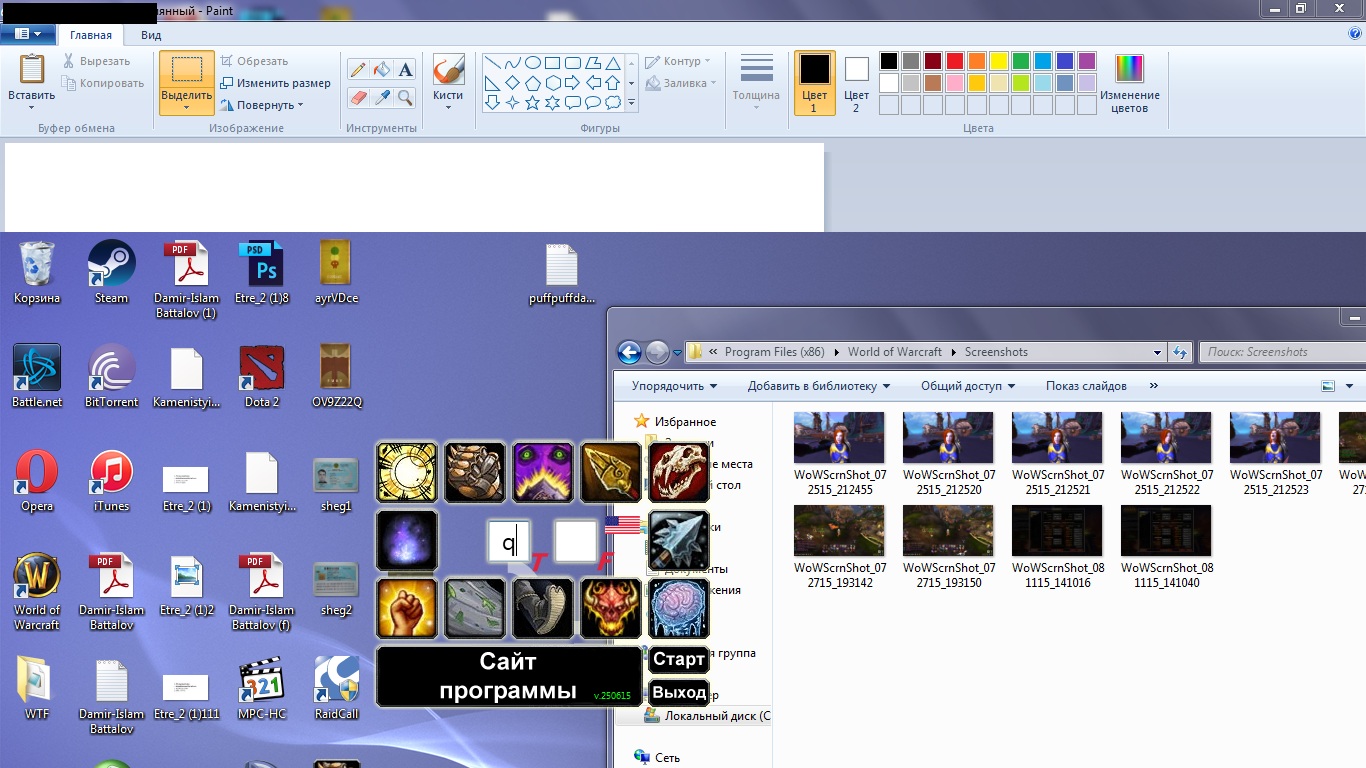The height and width of the screenshot is (768, 1366).
Task: Click the frozen brain ability icon
Action: (679, 608)
